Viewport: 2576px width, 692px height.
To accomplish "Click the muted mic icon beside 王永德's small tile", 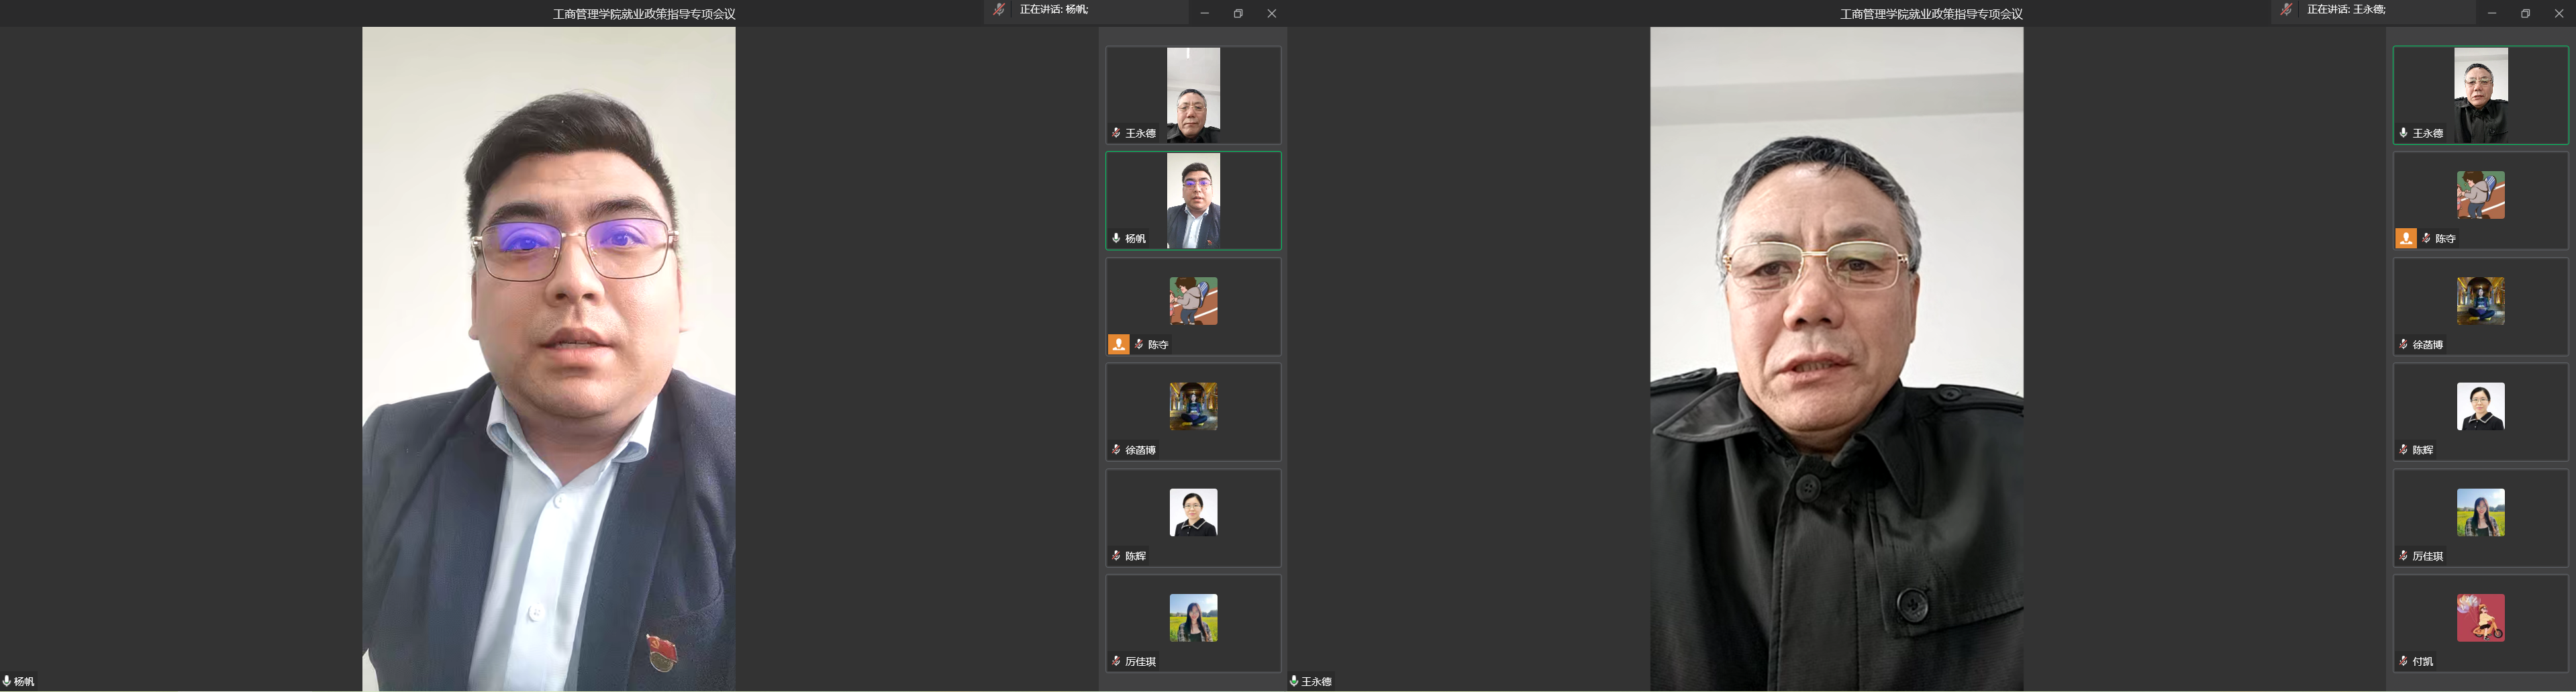I will [1116, 133].
